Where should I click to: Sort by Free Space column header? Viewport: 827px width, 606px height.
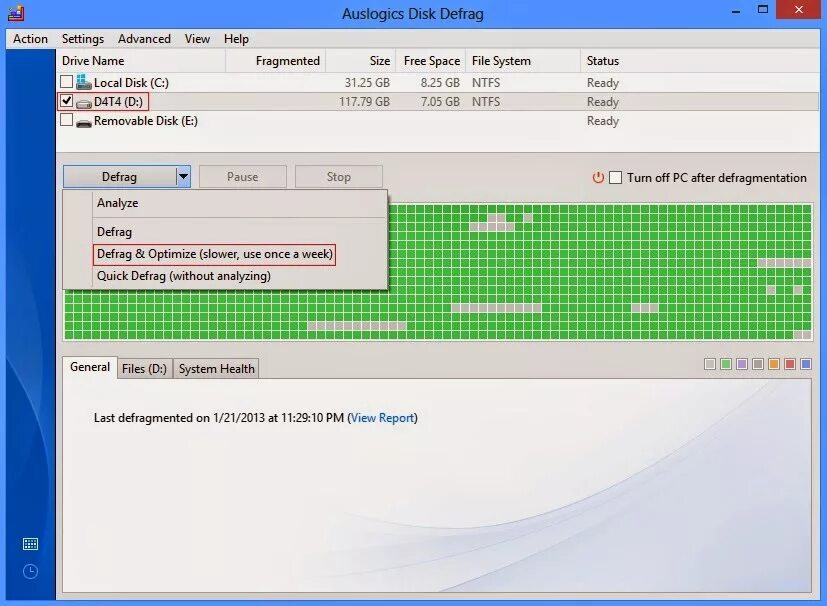(430, 61)
